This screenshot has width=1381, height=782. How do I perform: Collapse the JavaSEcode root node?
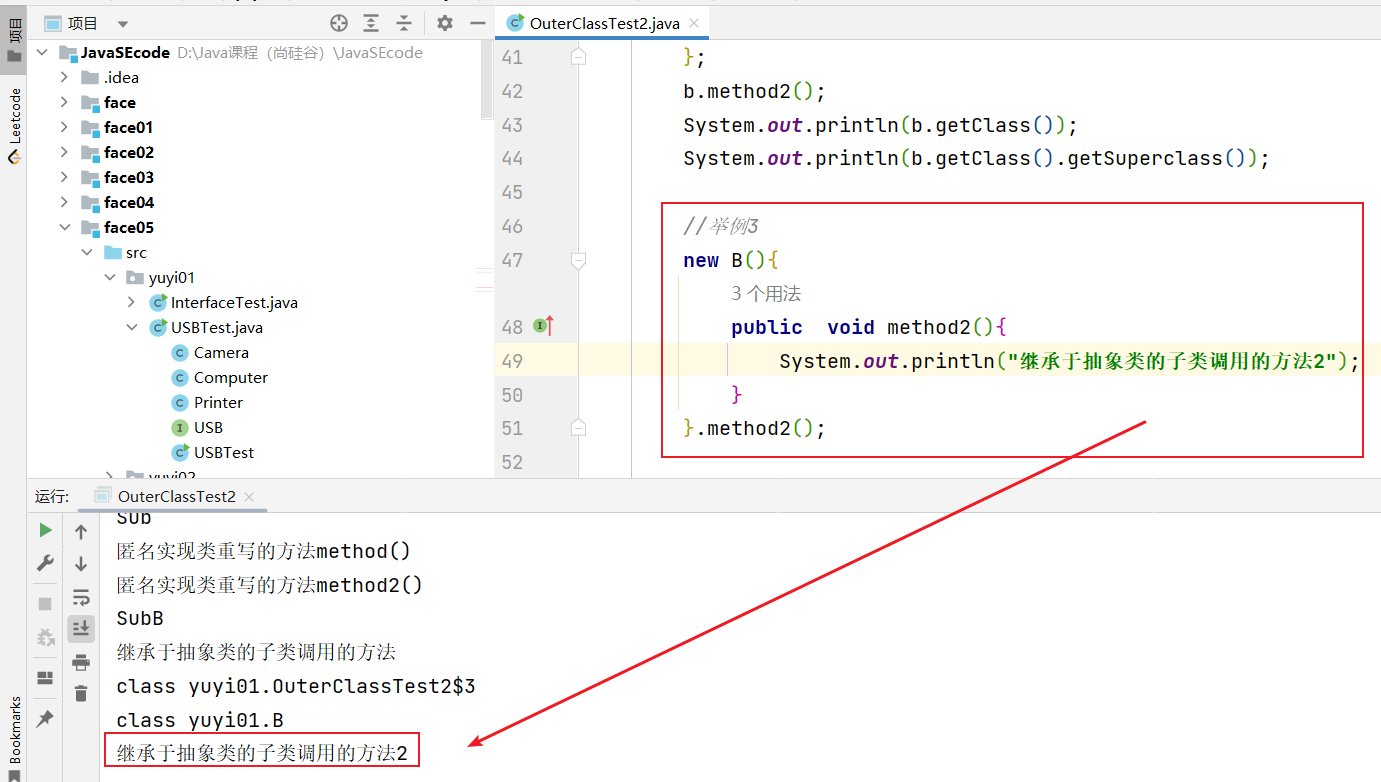coord(42,53)
